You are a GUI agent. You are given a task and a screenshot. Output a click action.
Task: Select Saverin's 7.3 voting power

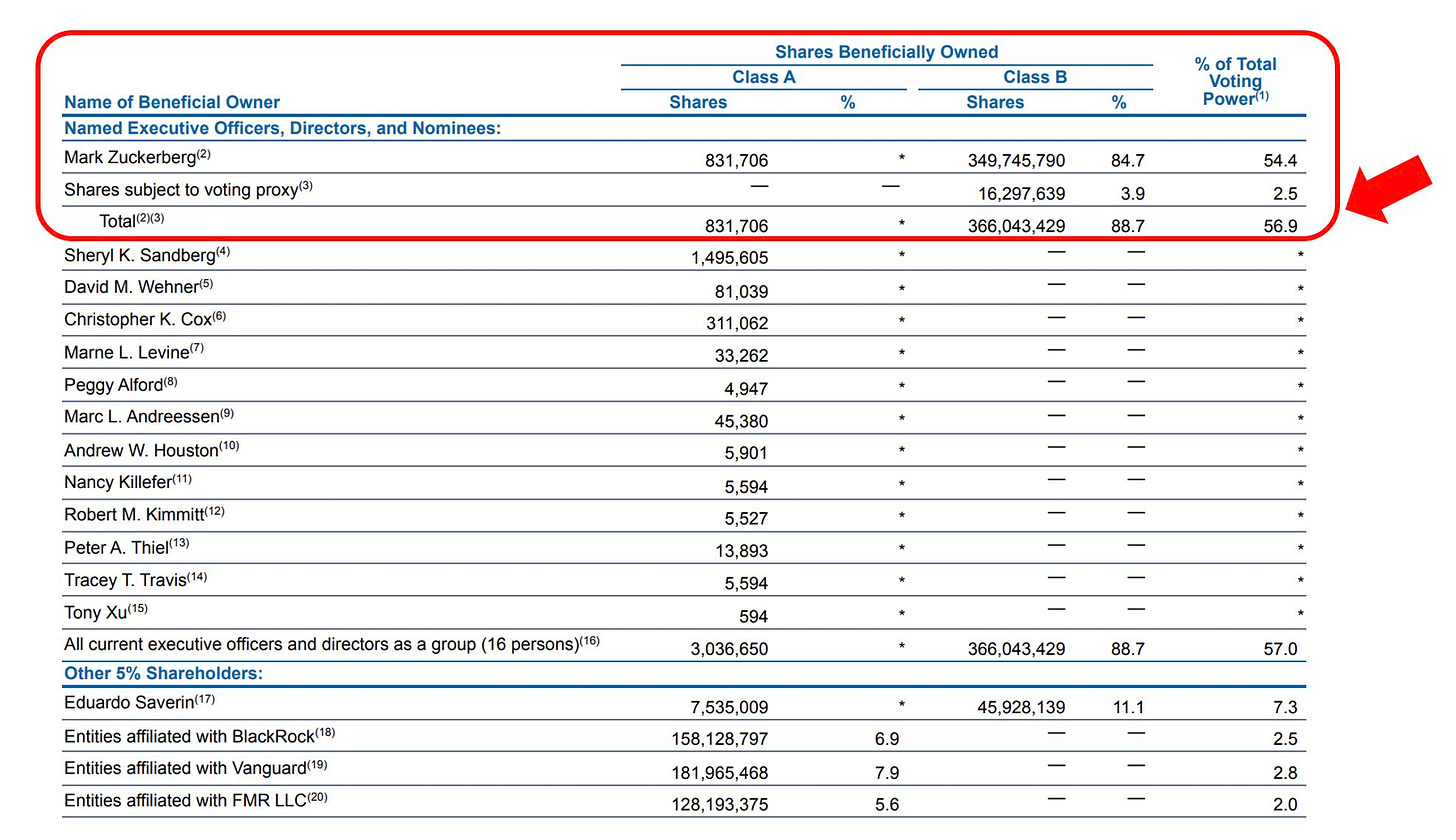(1285, 708)
